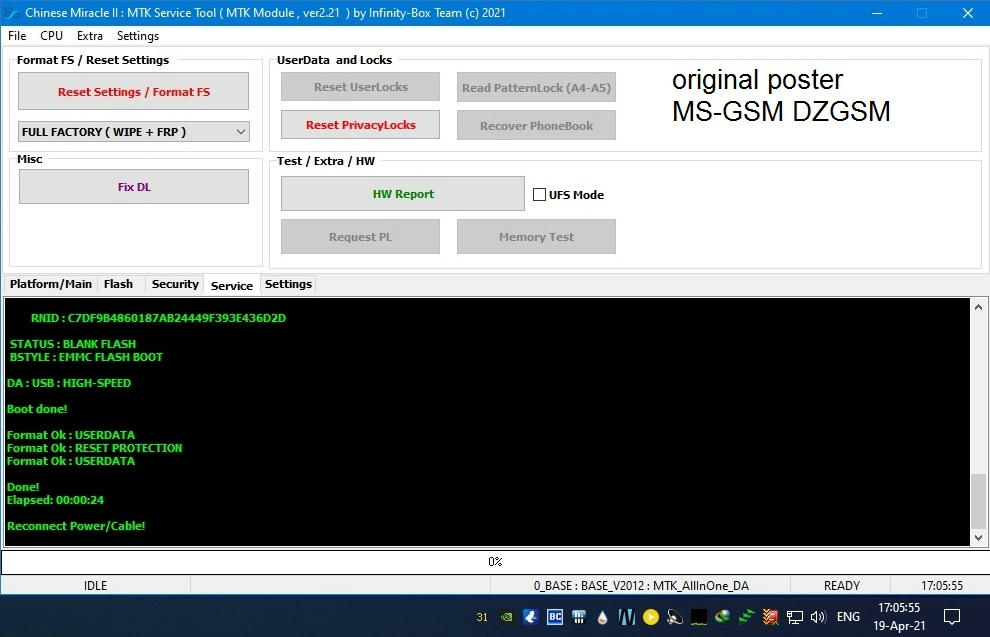Screen dimensions: 990x637
Task: Click the 'Reconnect Power/Cable!' log line
Action: 76,526
